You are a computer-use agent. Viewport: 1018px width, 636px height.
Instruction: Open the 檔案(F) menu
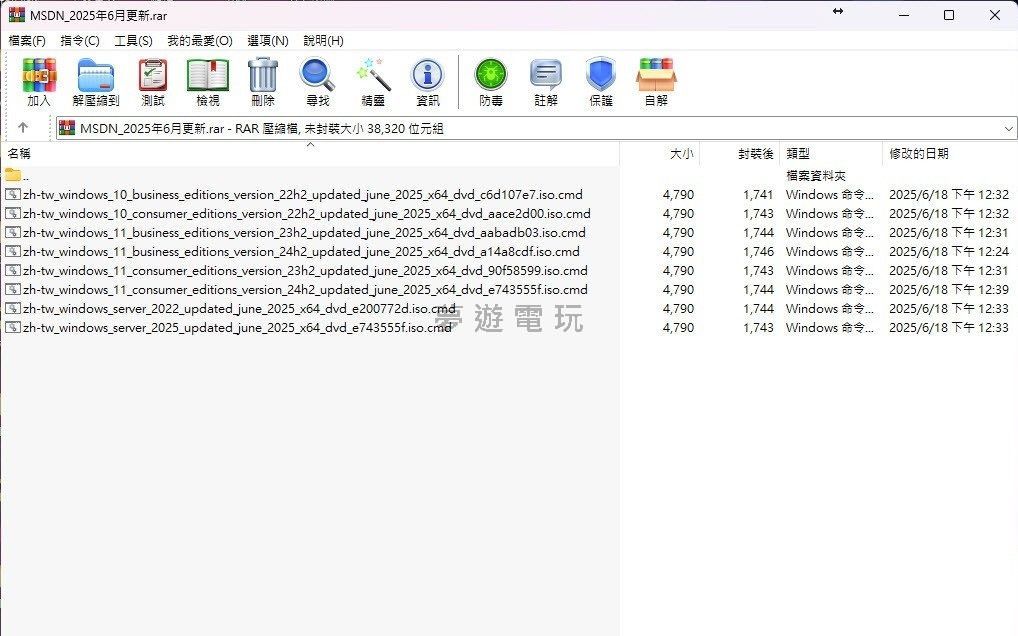pyautogui.click(x=27, y=40)
